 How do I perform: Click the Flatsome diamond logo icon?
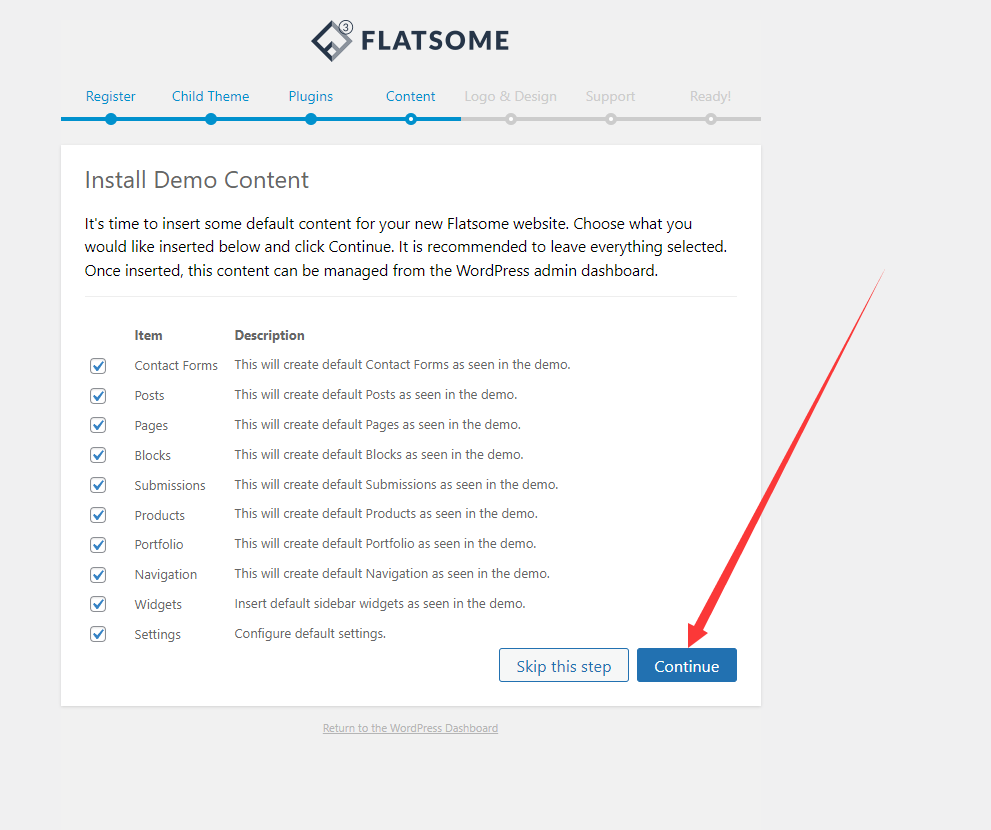(x=332, y=40)
